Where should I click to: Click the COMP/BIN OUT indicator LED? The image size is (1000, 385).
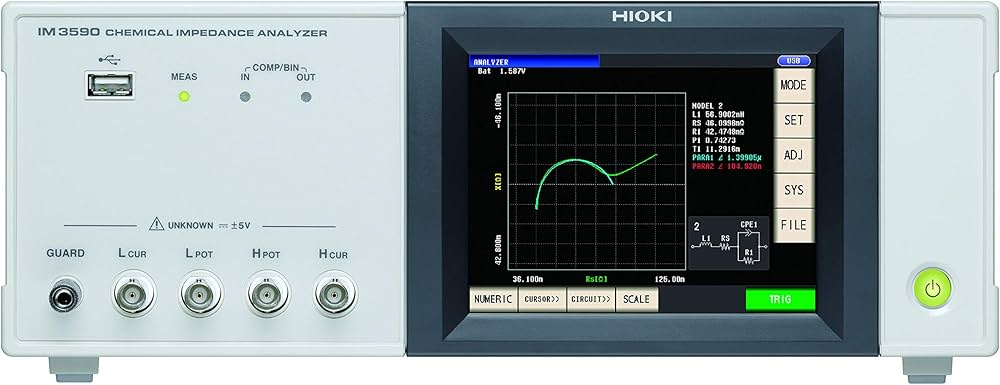click(x=306, y=97)
